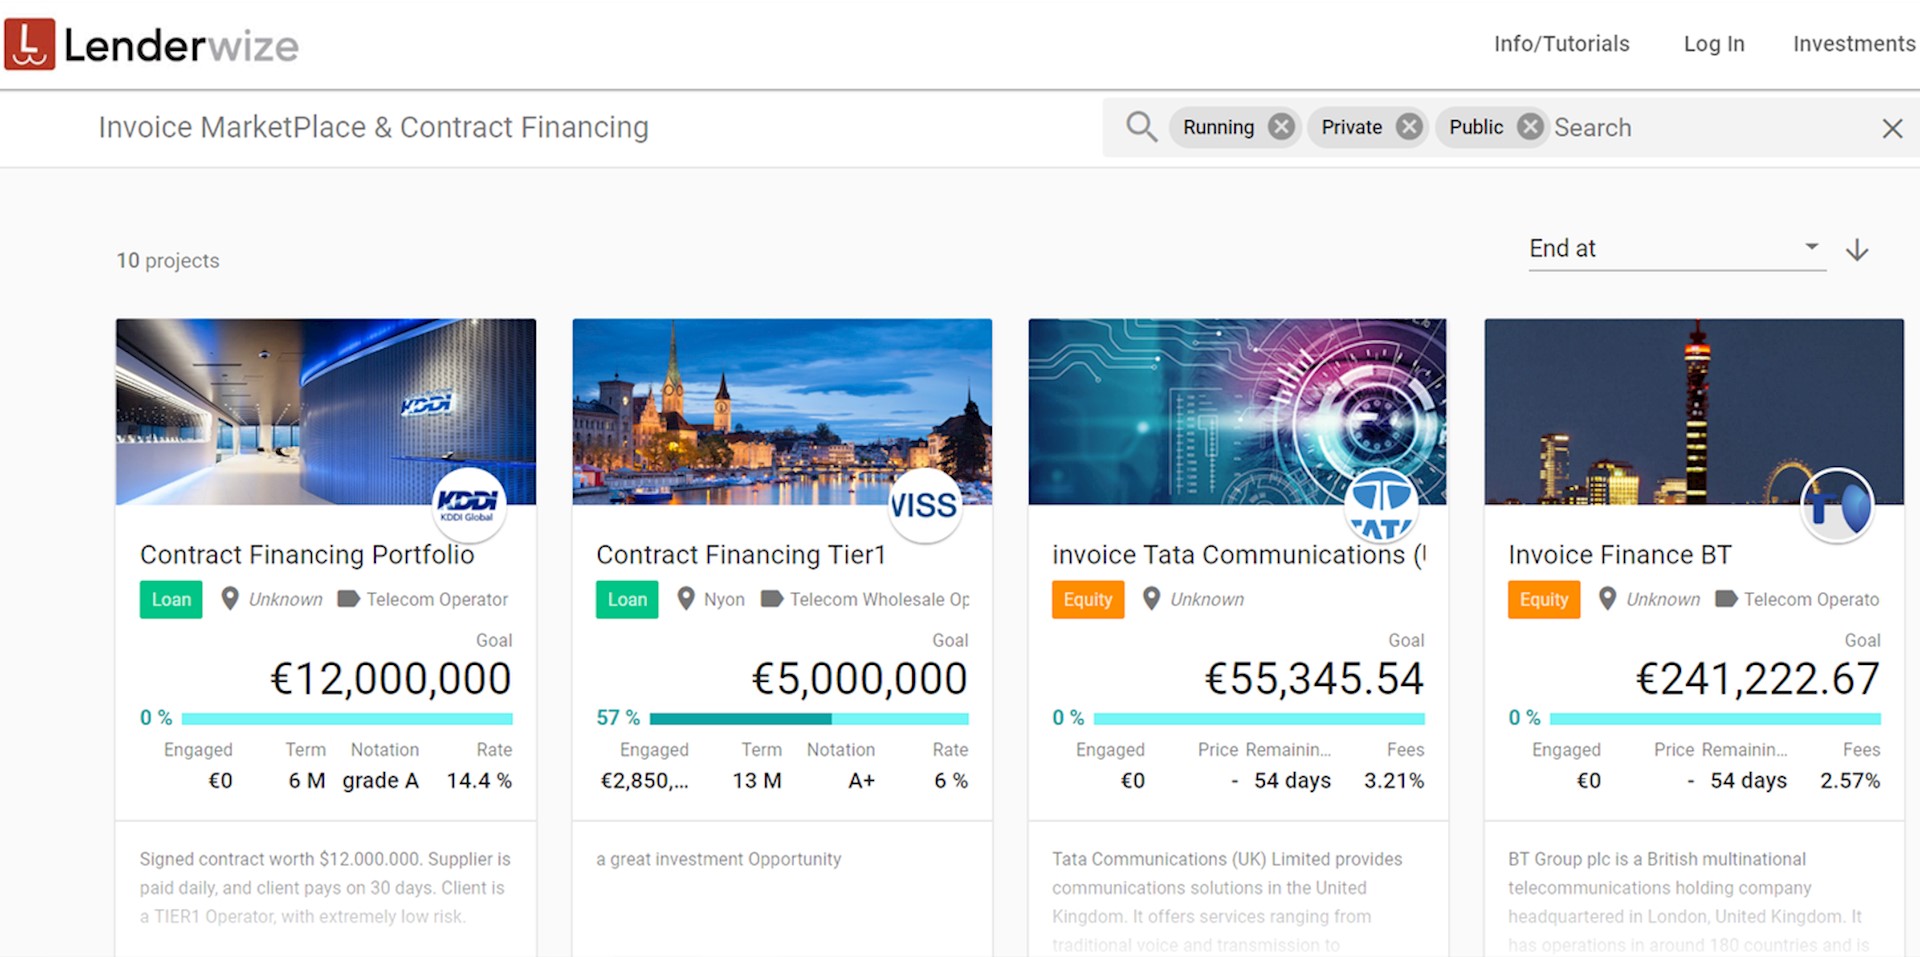The image size is (1920, 957).
Task: Remove the Private filter chip
Action: coord(1409,127)
